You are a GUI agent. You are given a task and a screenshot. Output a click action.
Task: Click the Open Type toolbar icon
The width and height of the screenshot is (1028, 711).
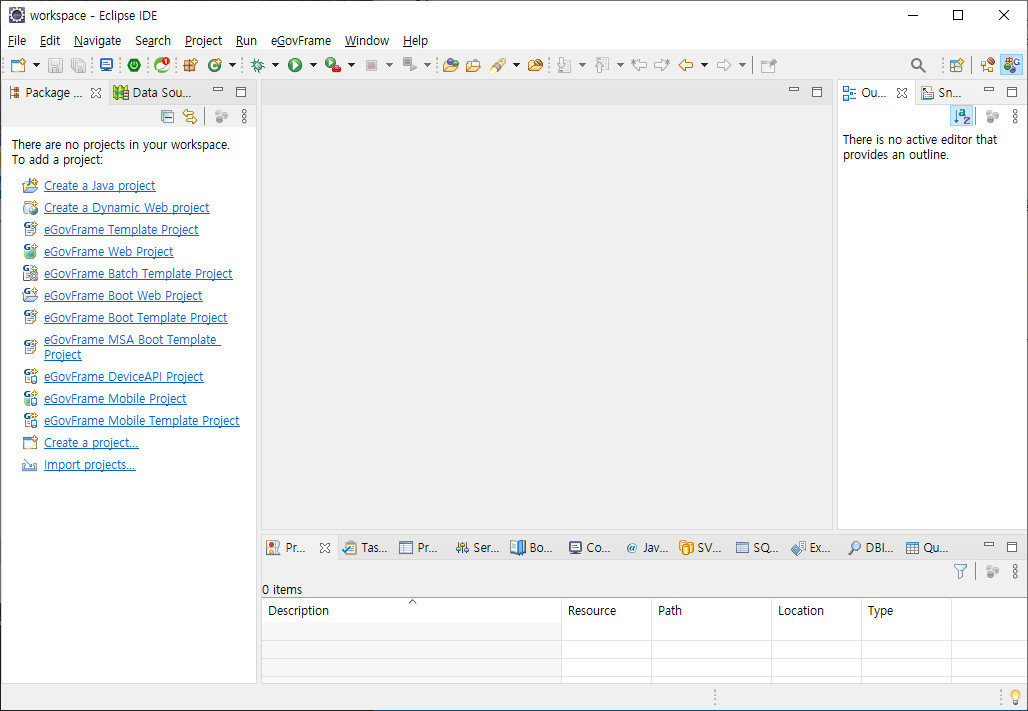pyautogui.click(x=450, y=65)
